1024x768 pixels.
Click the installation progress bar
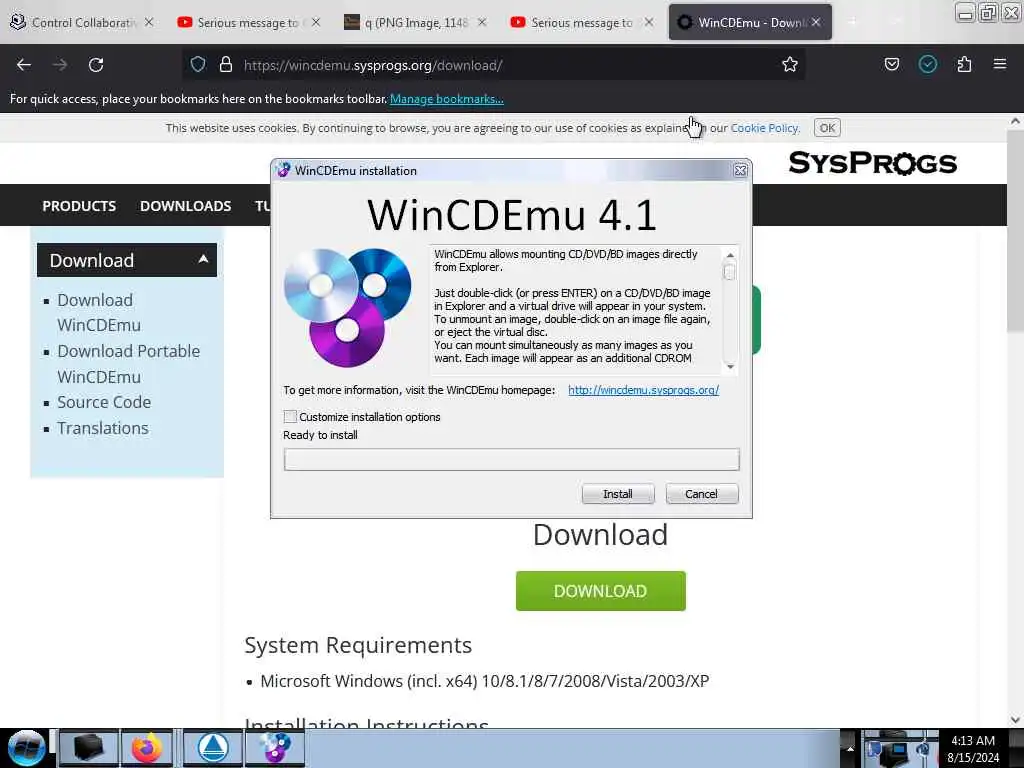[511, 459]
